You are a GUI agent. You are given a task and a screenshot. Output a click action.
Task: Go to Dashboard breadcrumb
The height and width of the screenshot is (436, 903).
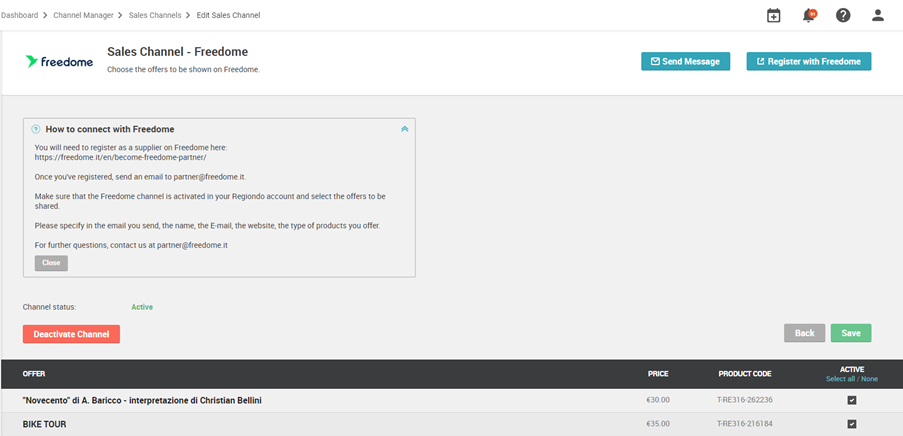20,16
